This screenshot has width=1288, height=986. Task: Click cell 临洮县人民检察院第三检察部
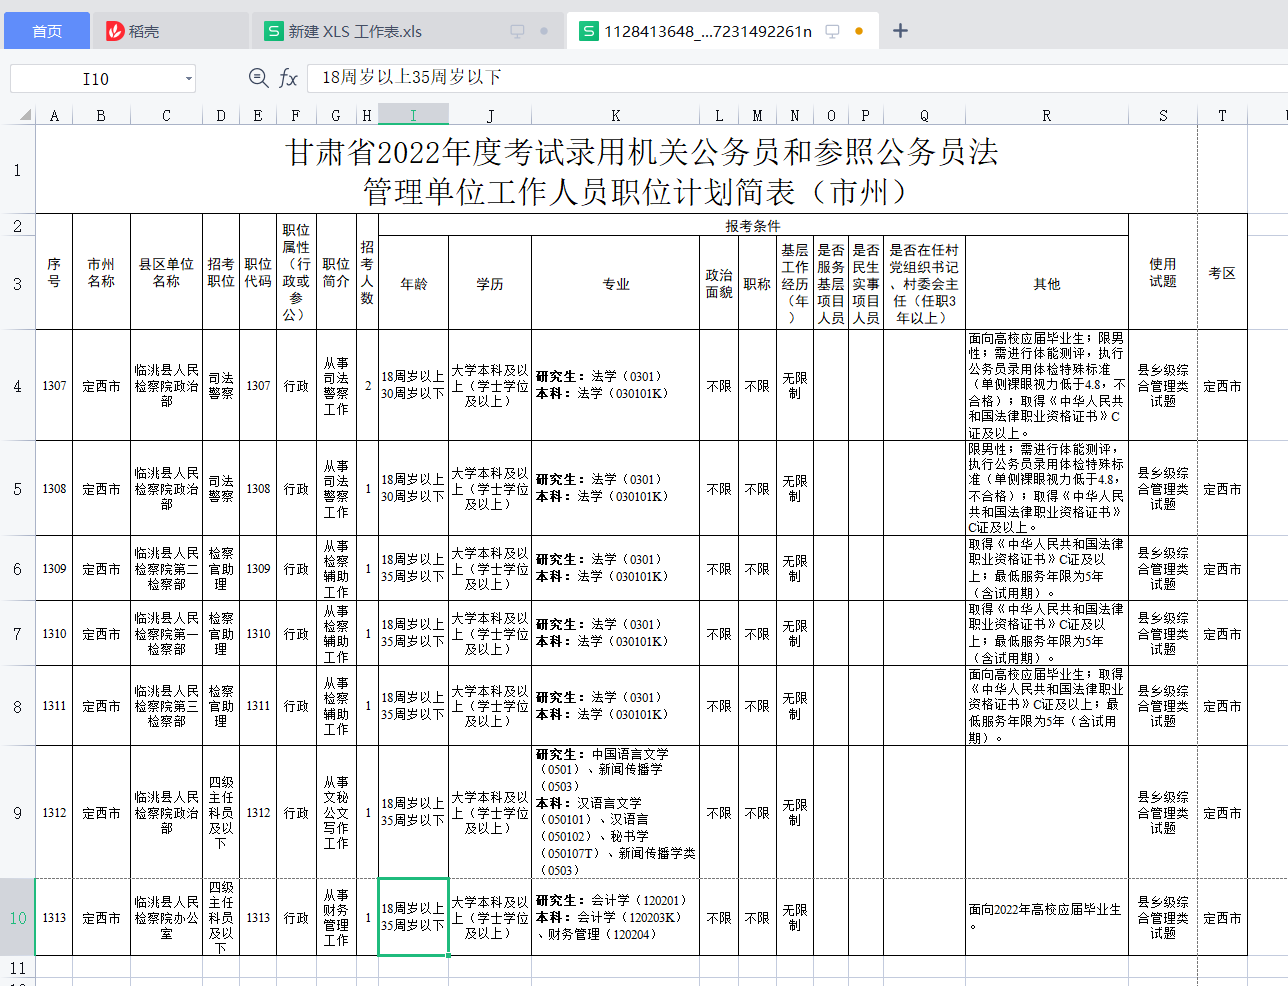click(166, 705)
